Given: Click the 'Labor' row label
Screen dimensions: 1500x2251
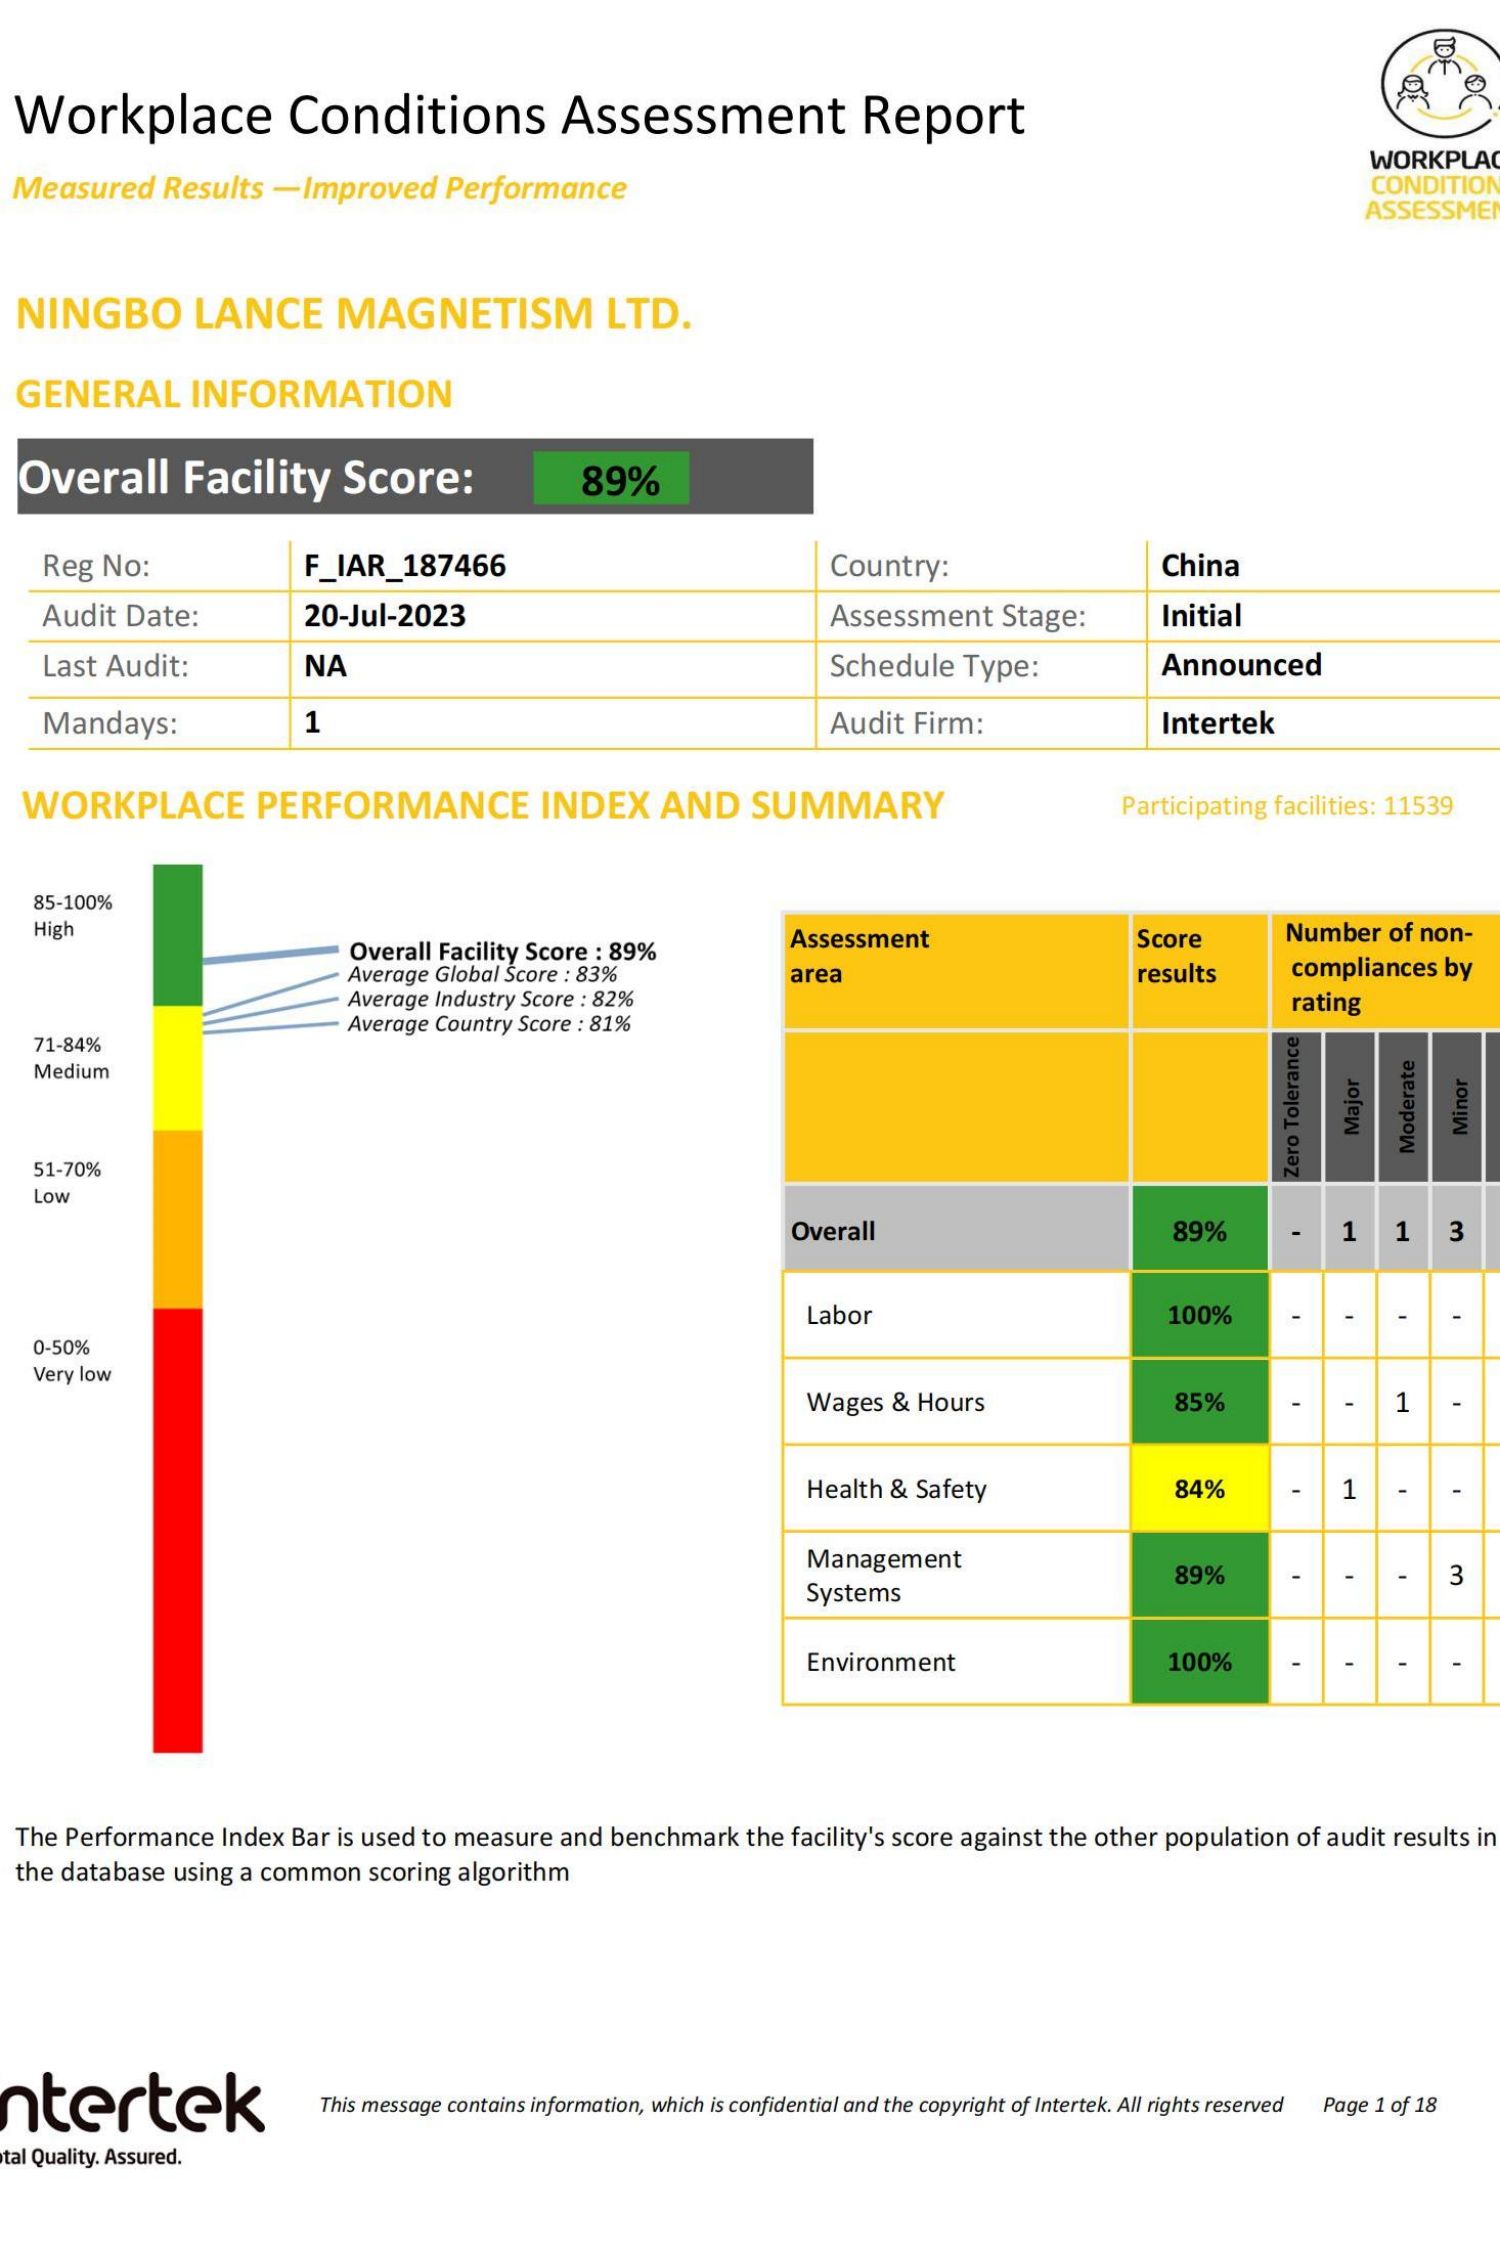Looking at the screenshot, I should point(839,1315).
